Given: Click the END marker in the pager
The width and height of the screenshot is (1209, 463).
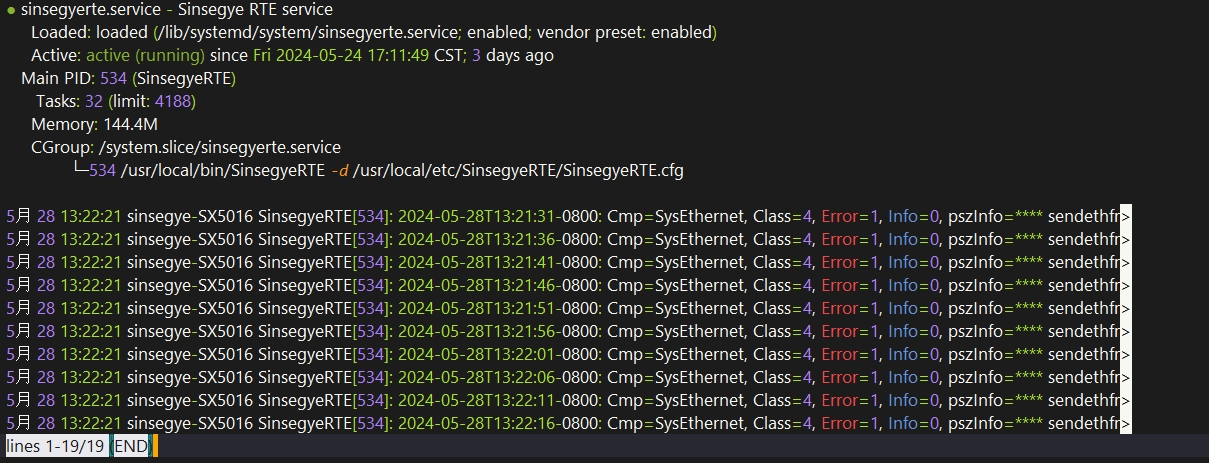Looking at the screenshot, I should click(130, 446).
